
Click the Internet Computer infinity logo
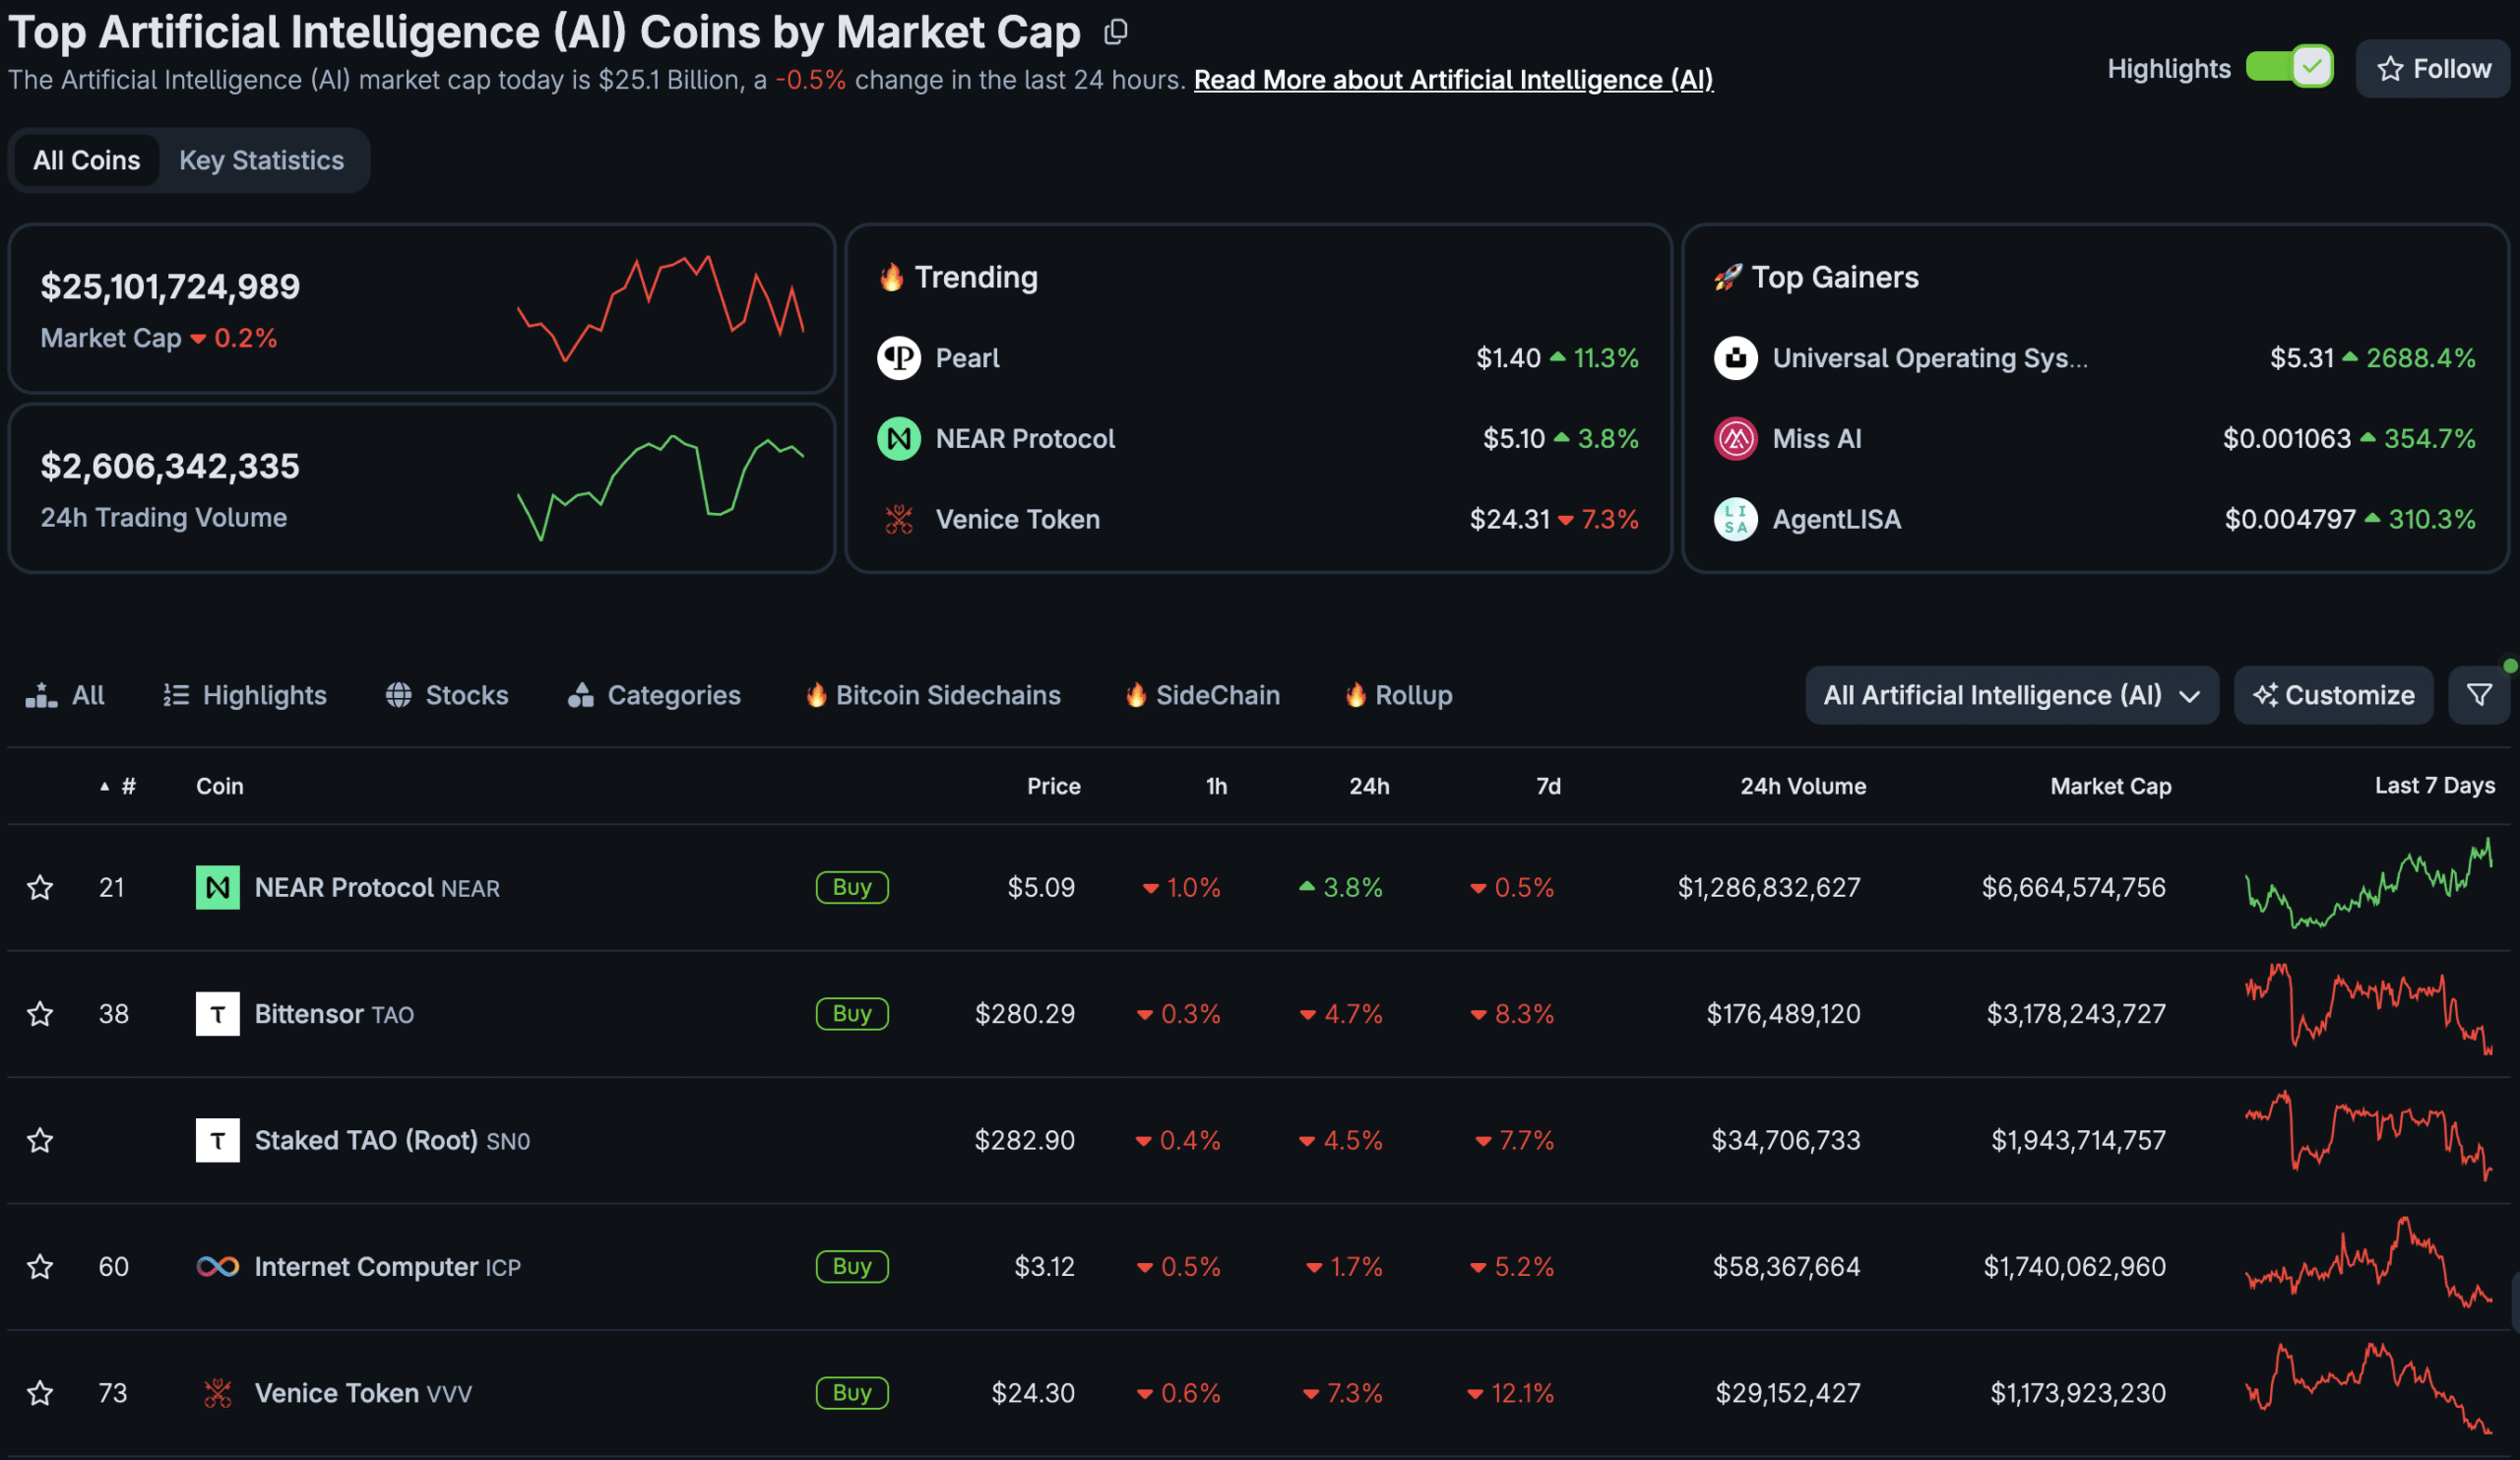[x=217, y=1267]
